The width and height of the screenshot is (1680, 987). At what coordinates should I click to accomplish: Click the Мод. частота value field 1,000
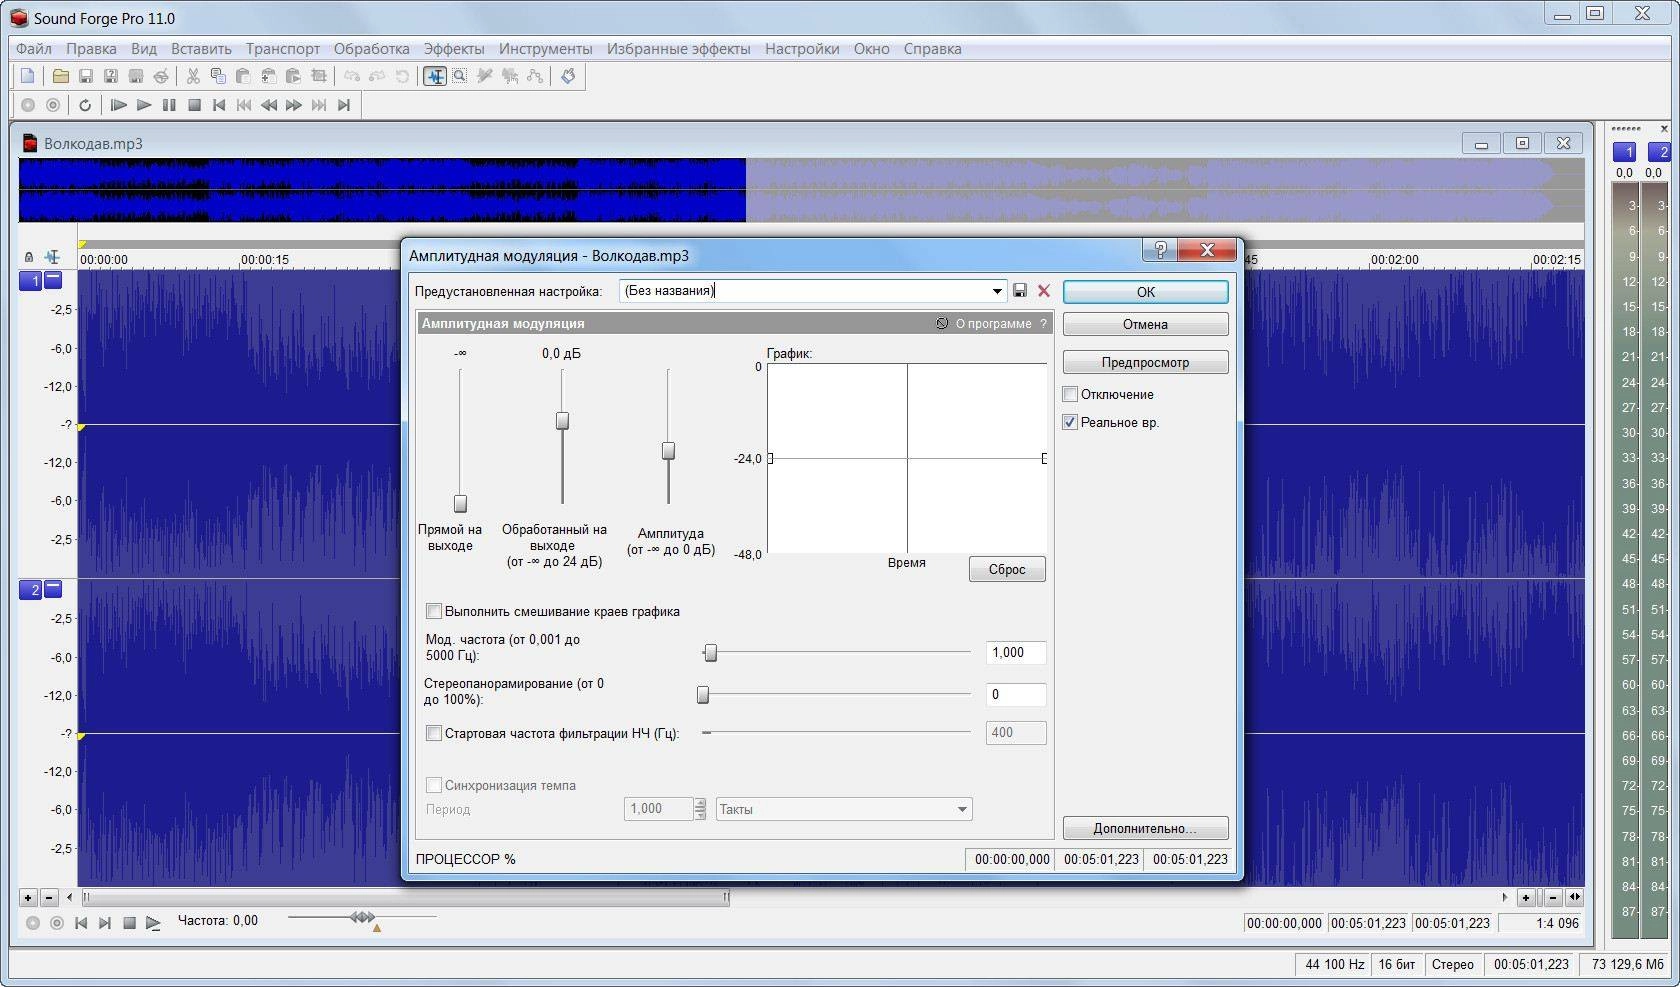pos(1016,653)
